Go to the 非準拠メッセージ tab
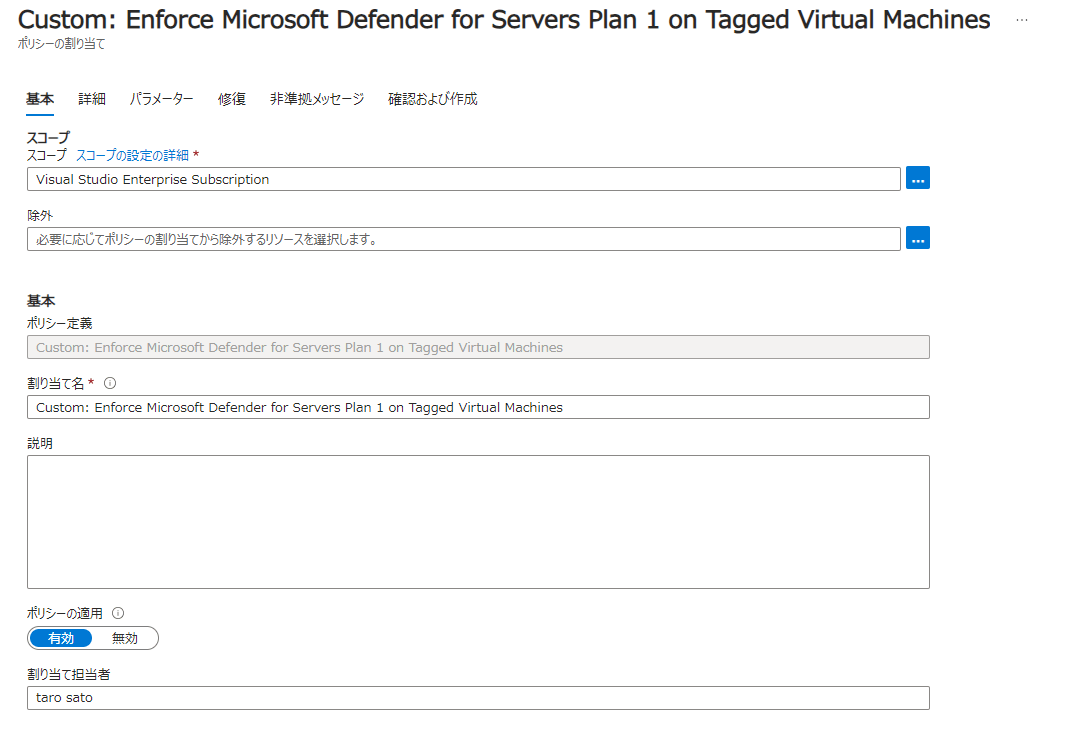 (317, 99)
